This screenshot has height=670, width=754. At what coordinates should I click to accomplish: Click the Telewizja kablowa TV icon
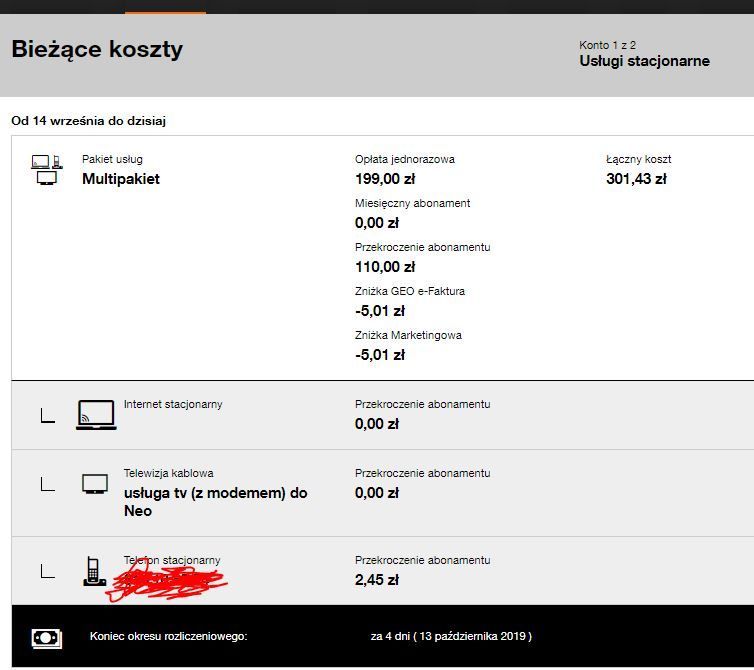95,484
